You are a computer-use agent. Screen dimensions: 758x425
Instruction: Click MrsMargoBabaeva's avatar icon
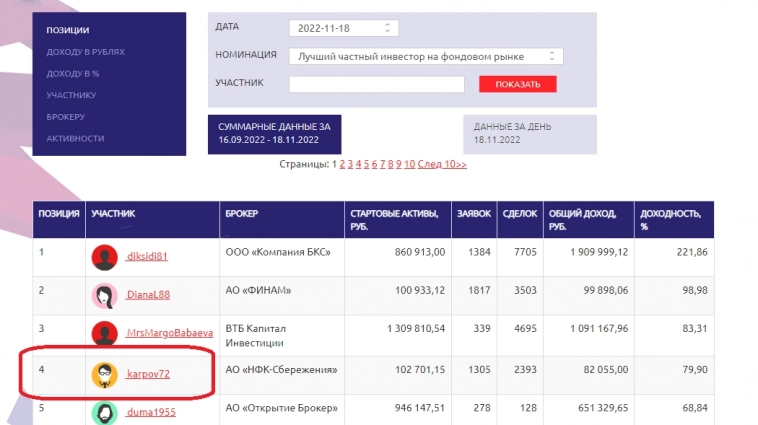pos(103,333)
